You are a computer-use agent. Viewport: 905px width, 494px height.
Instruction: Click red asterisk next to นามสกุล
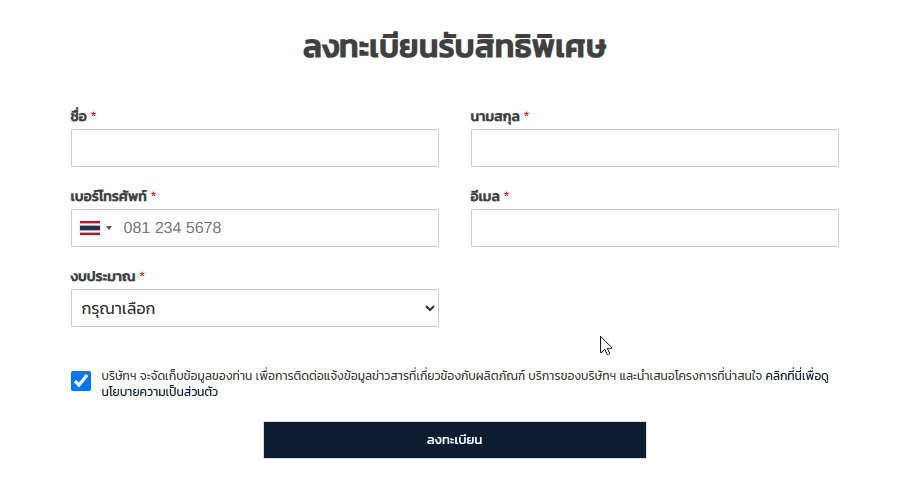pyautogui.click(x=526, y=115)
